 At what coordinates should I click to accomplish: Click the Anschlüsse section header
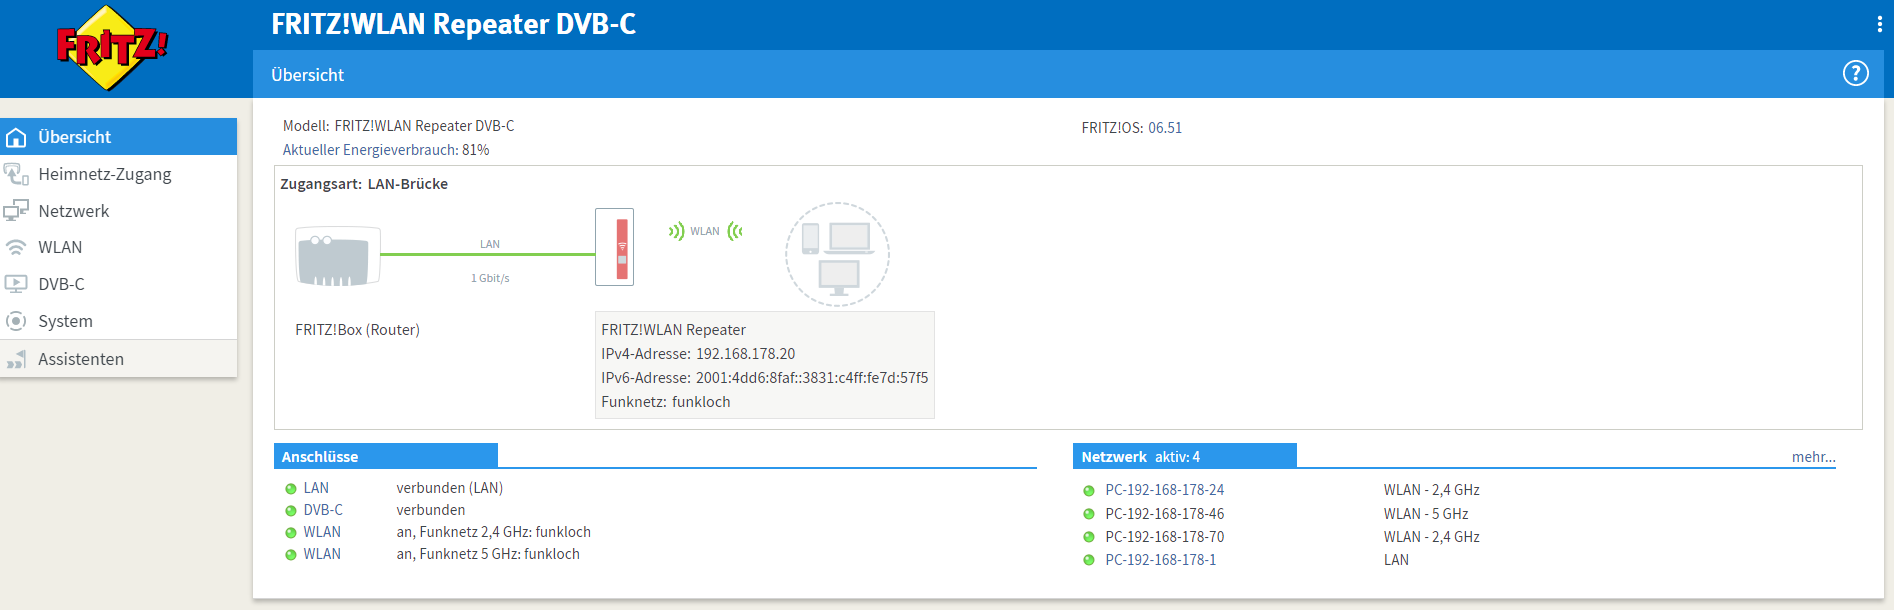pos(386,456)
